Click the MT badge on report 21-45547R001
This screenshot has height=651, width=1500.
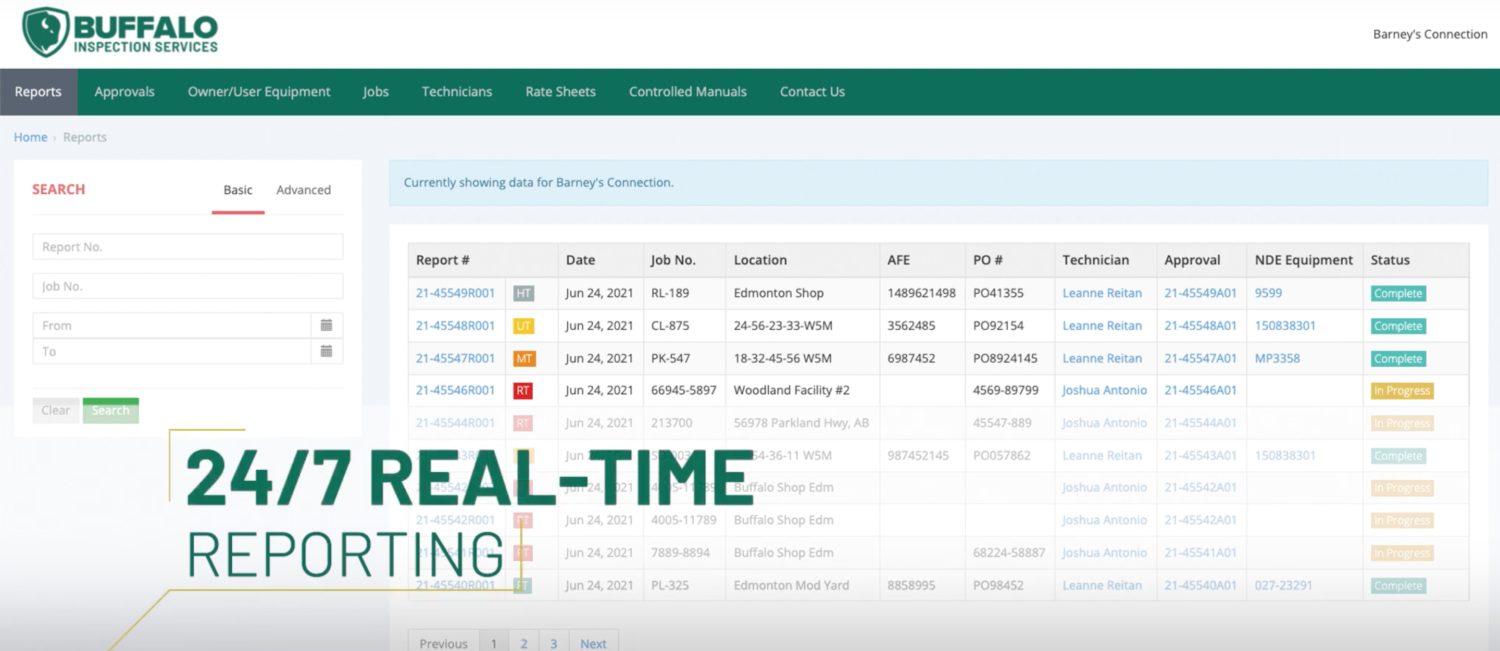[x=523, y=358]
